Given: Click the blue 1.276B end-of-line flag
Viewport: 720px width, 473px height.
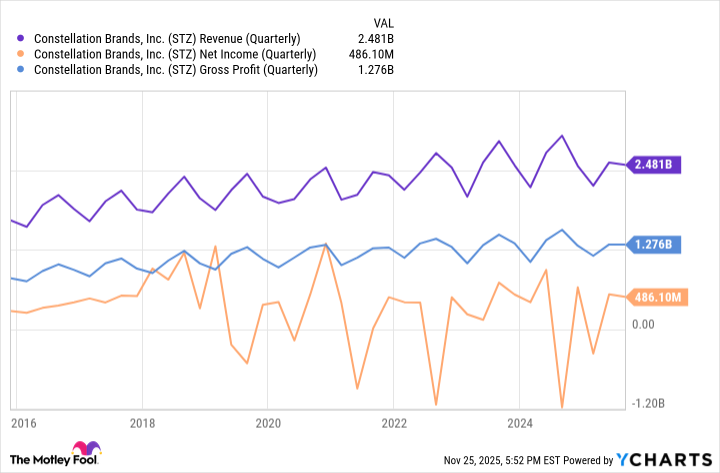Looking at the screenshot, I should [655, 244].
